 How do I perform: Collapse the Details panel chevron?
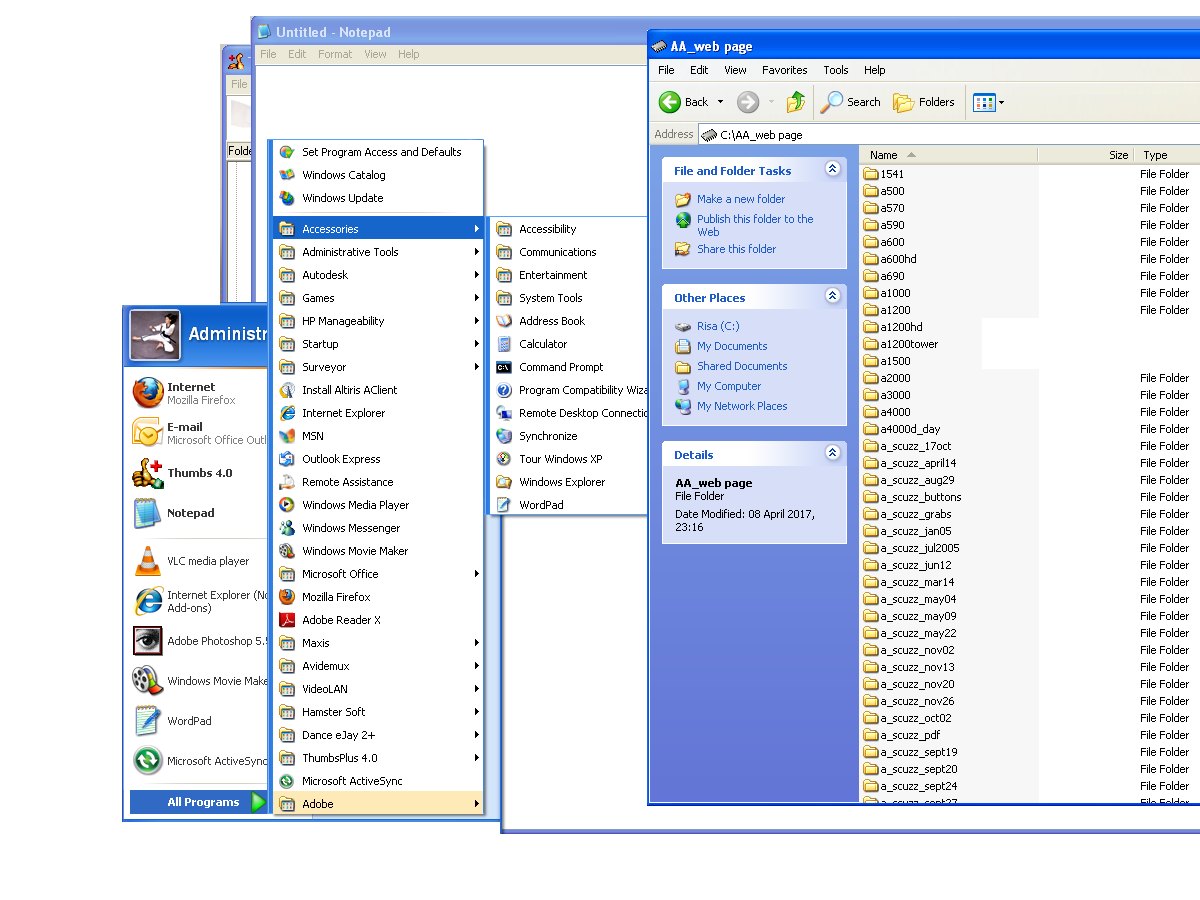click(x=832, y=454)
